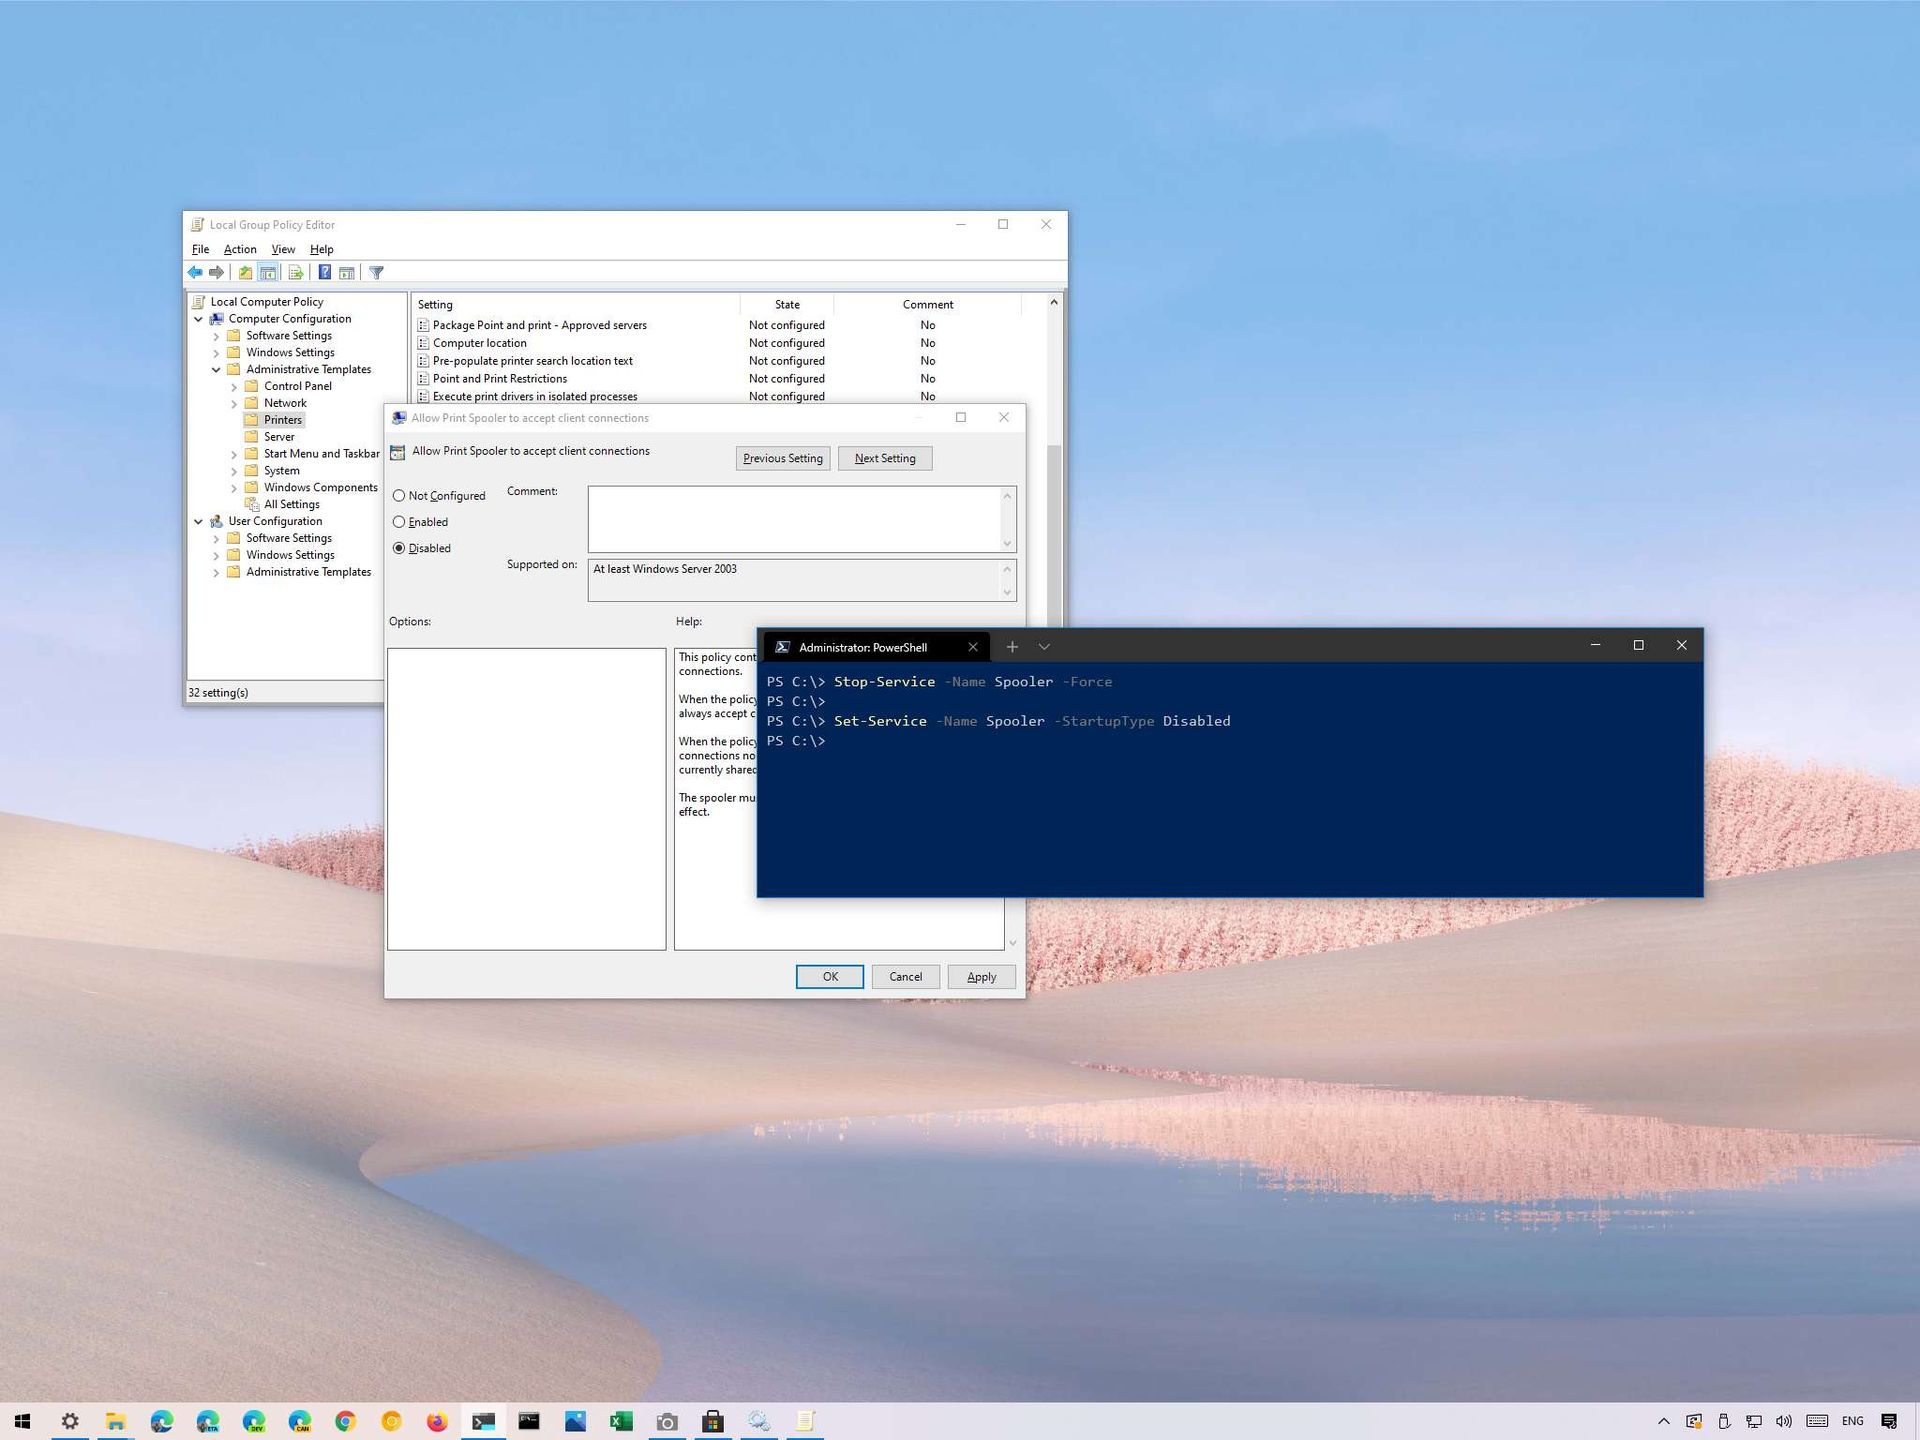Launch Windows Terminal from the taskbar

(x=484, y=1420)
